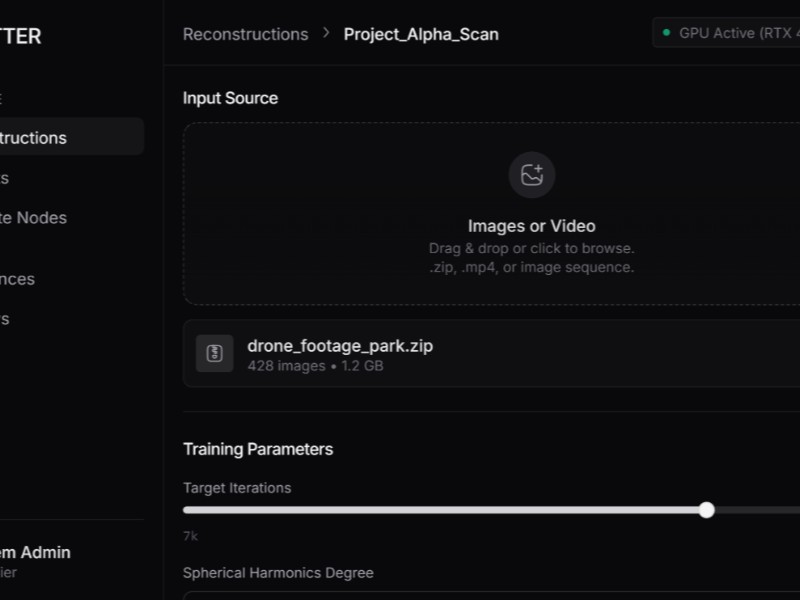Click the Images or Video drop zone
800x600 pixels.
tap(491, 214)
